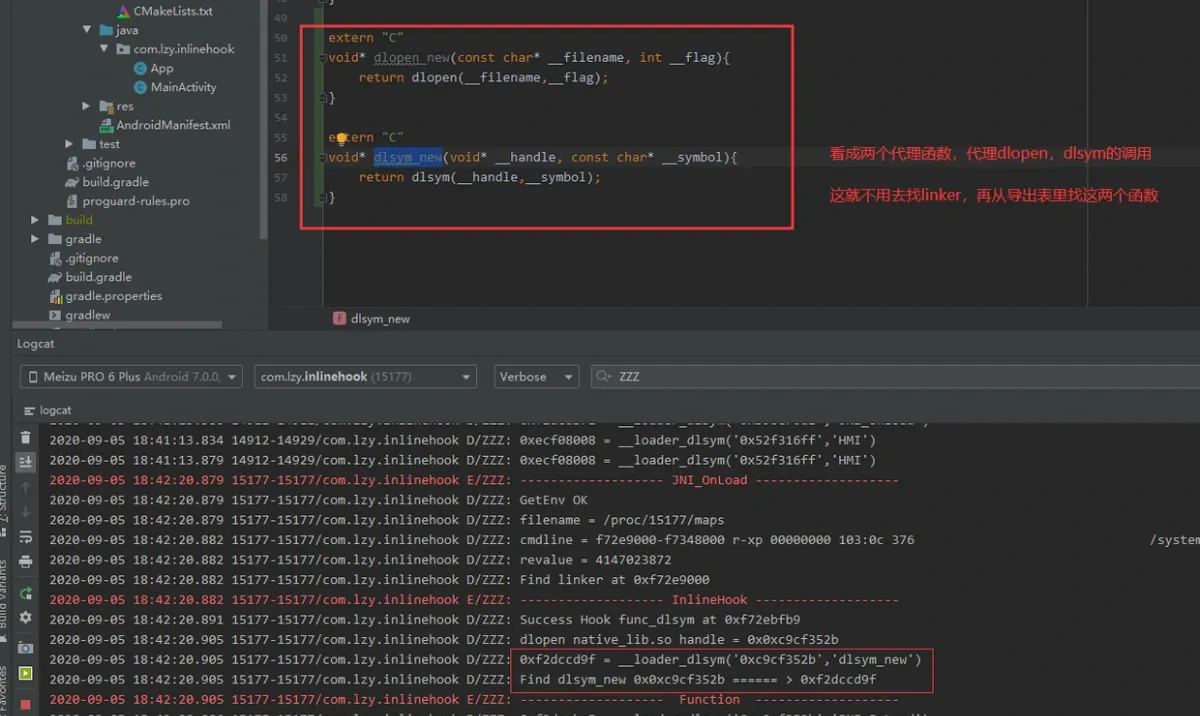Select the CMakeLists.txt file icon
The image size is (1200, 716).
tap(122, 11)
